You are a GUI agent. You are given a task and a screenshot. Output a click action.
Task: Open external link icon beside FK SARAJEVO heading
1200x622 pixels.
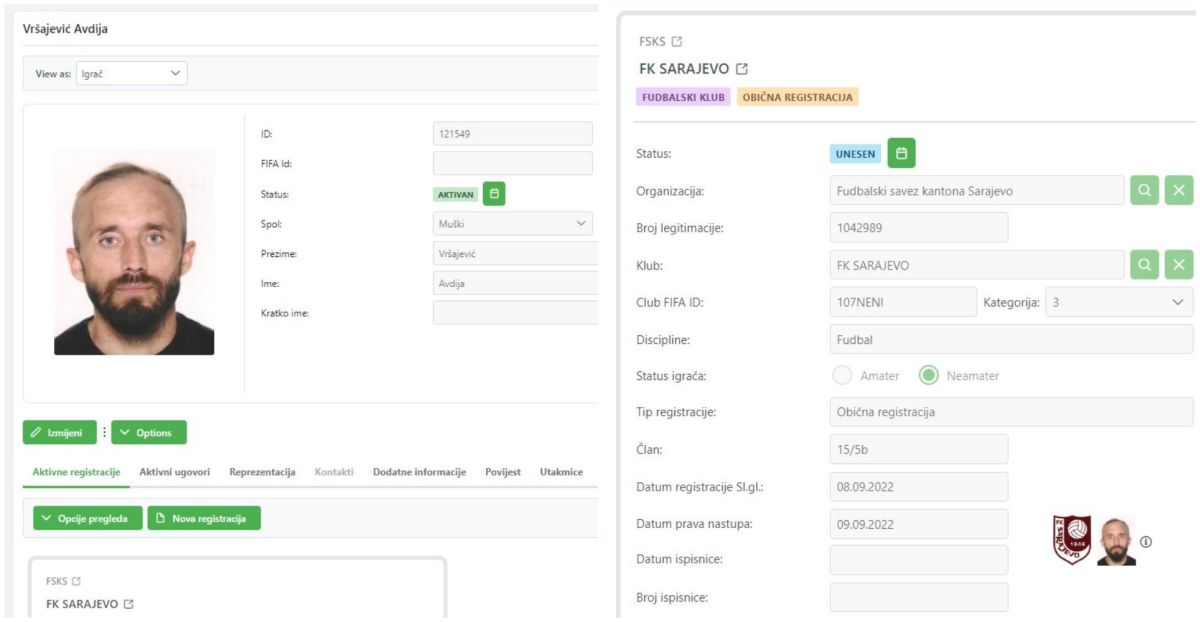coord(742,69)
